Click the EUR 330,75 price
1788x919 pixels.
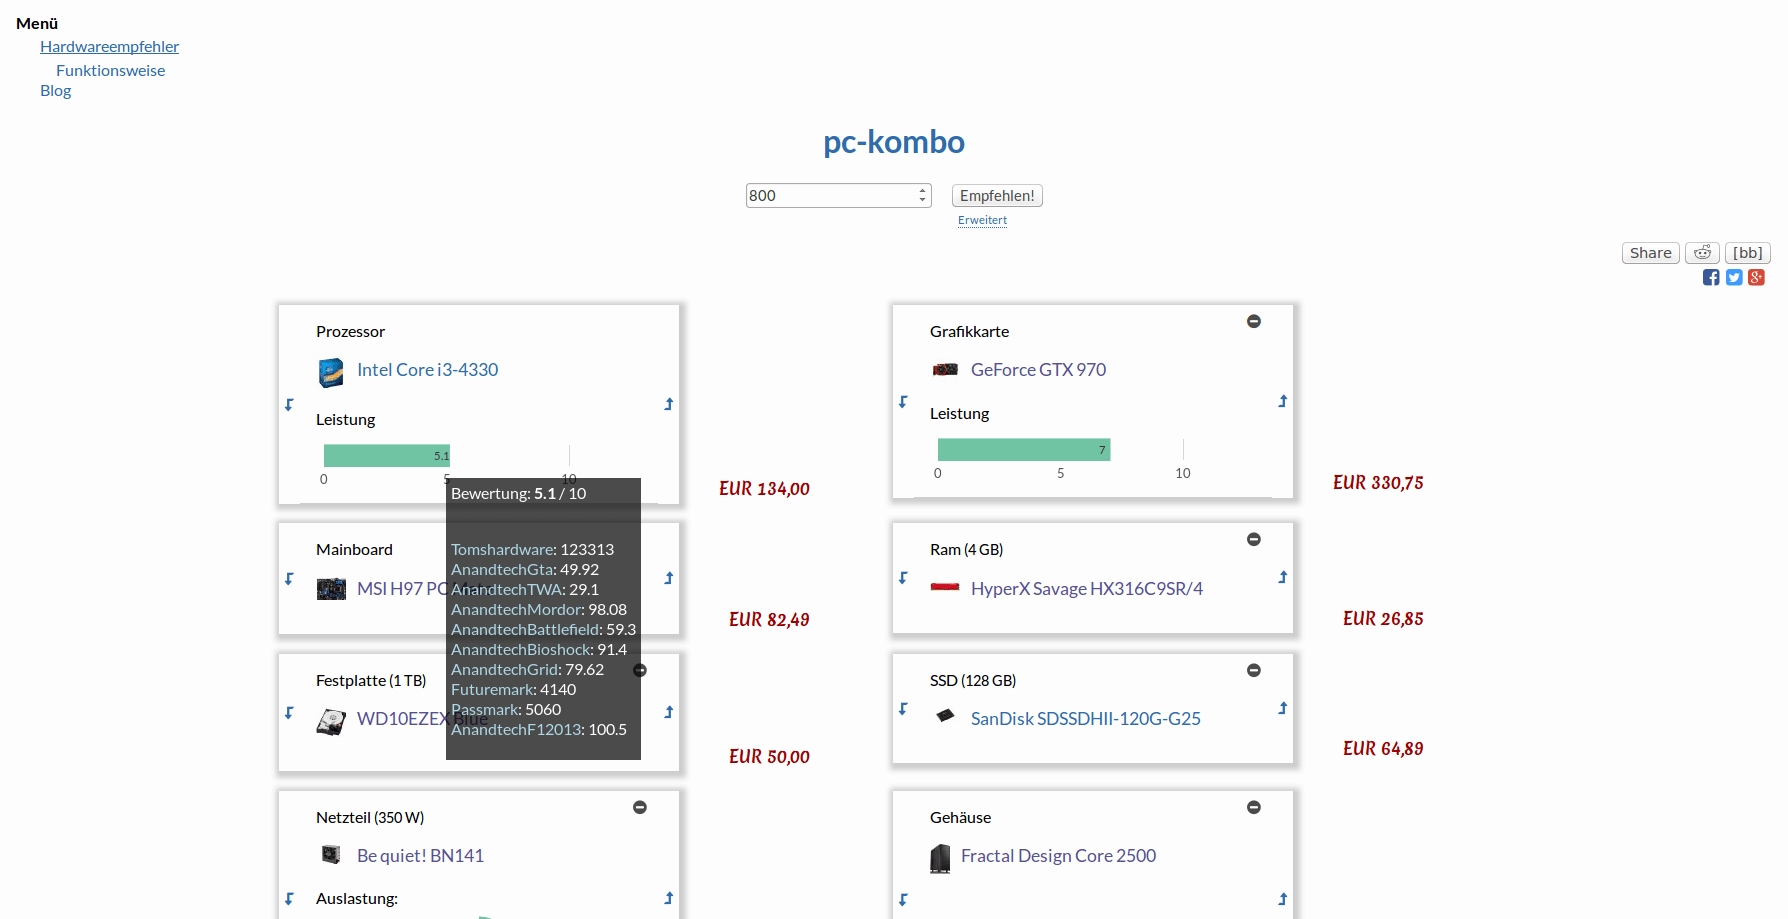coord(1378,483)
